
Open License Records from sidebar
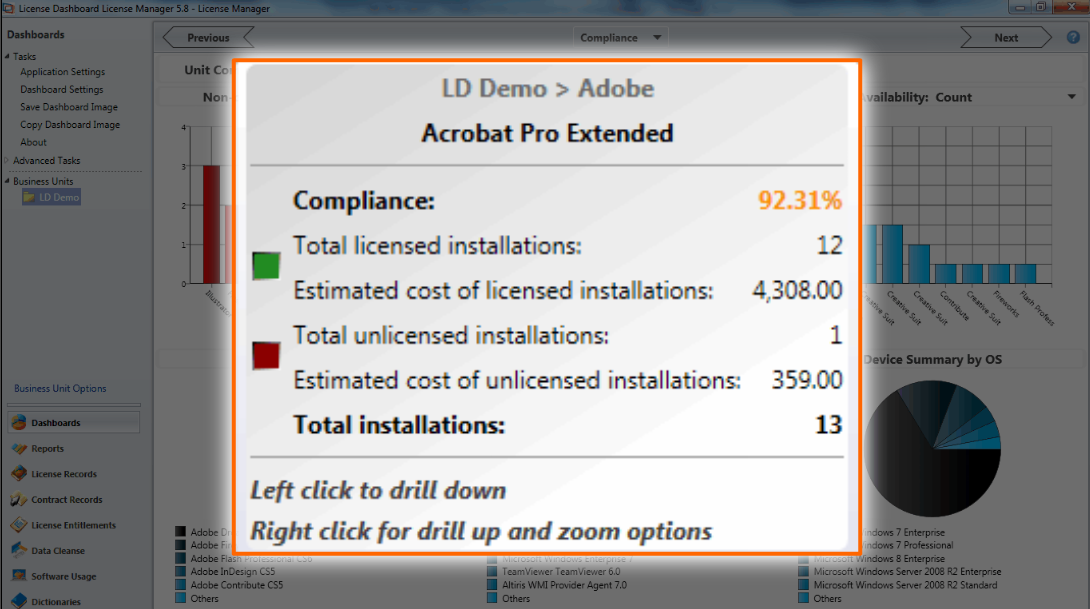pyautogui.click(x=19, y=474)
